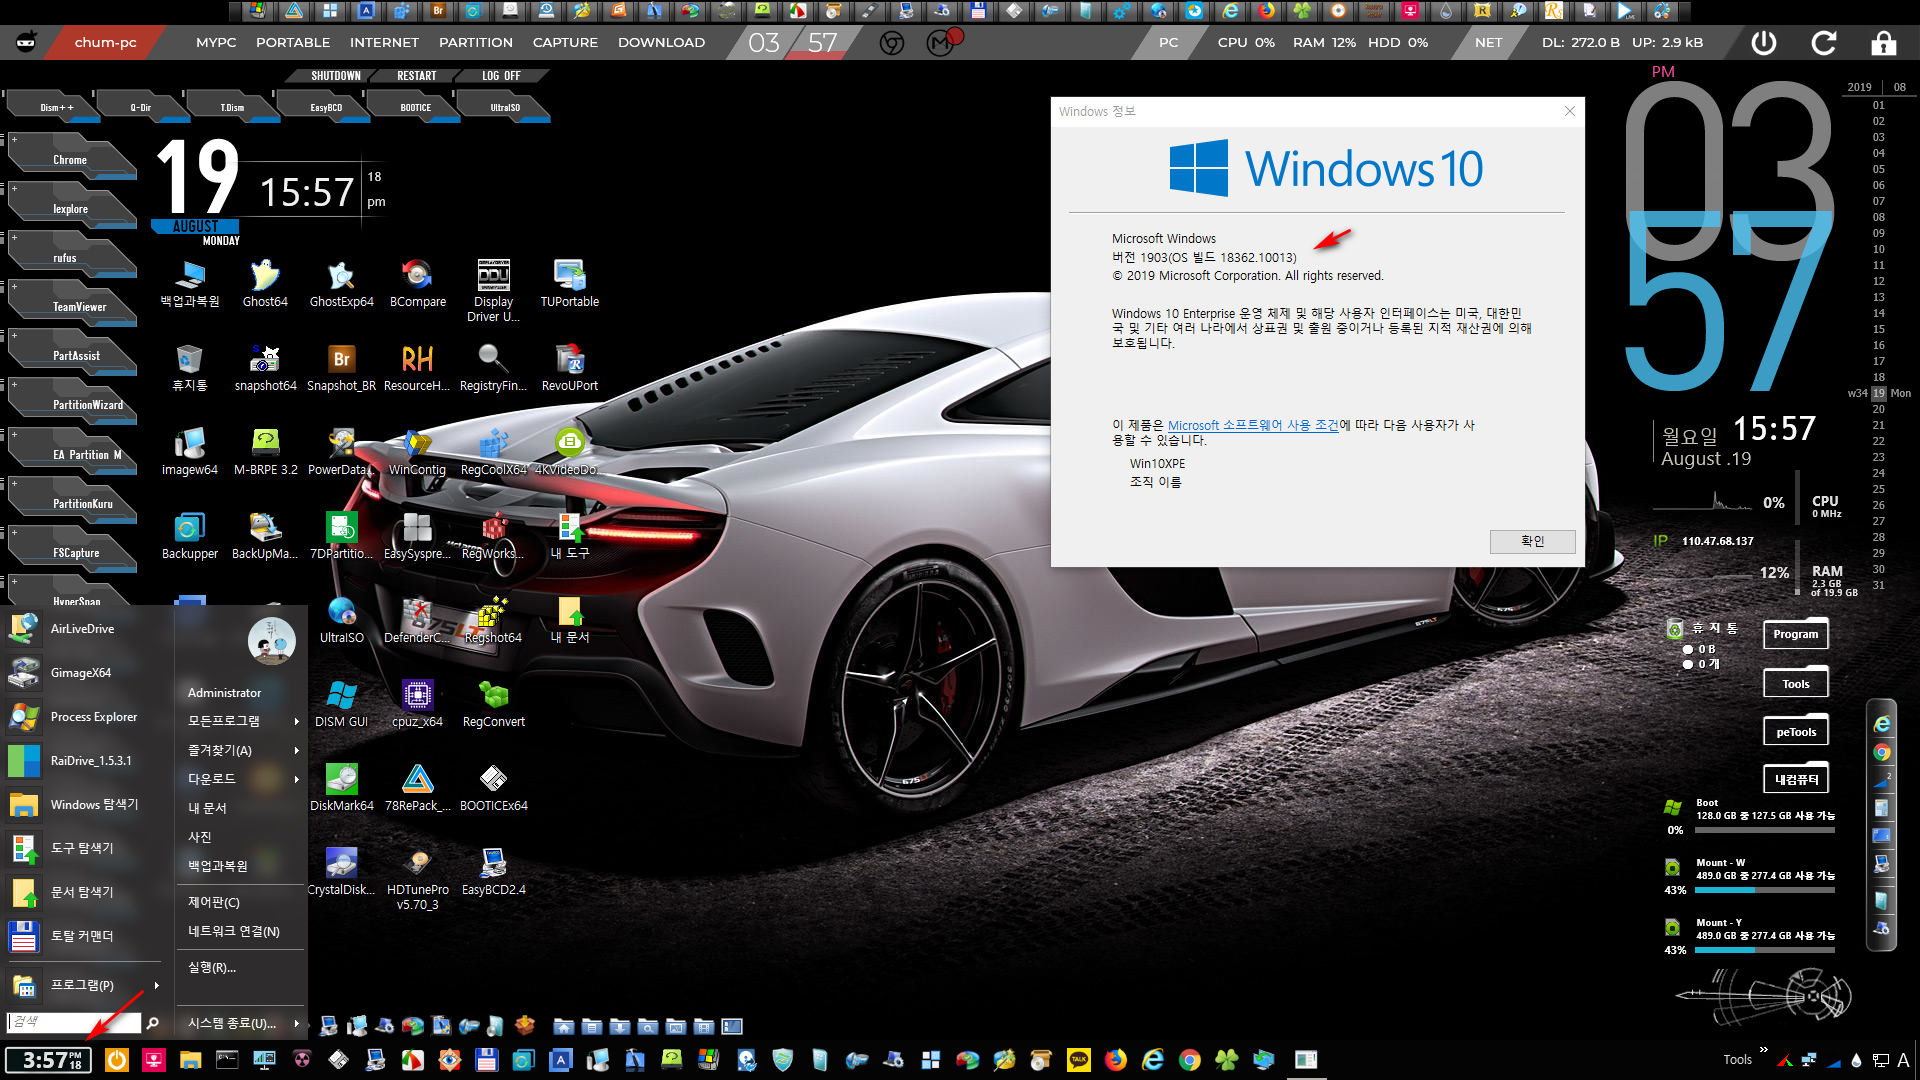
Task: Open WinContig desktop shortcut
Action: pos(417,451)
